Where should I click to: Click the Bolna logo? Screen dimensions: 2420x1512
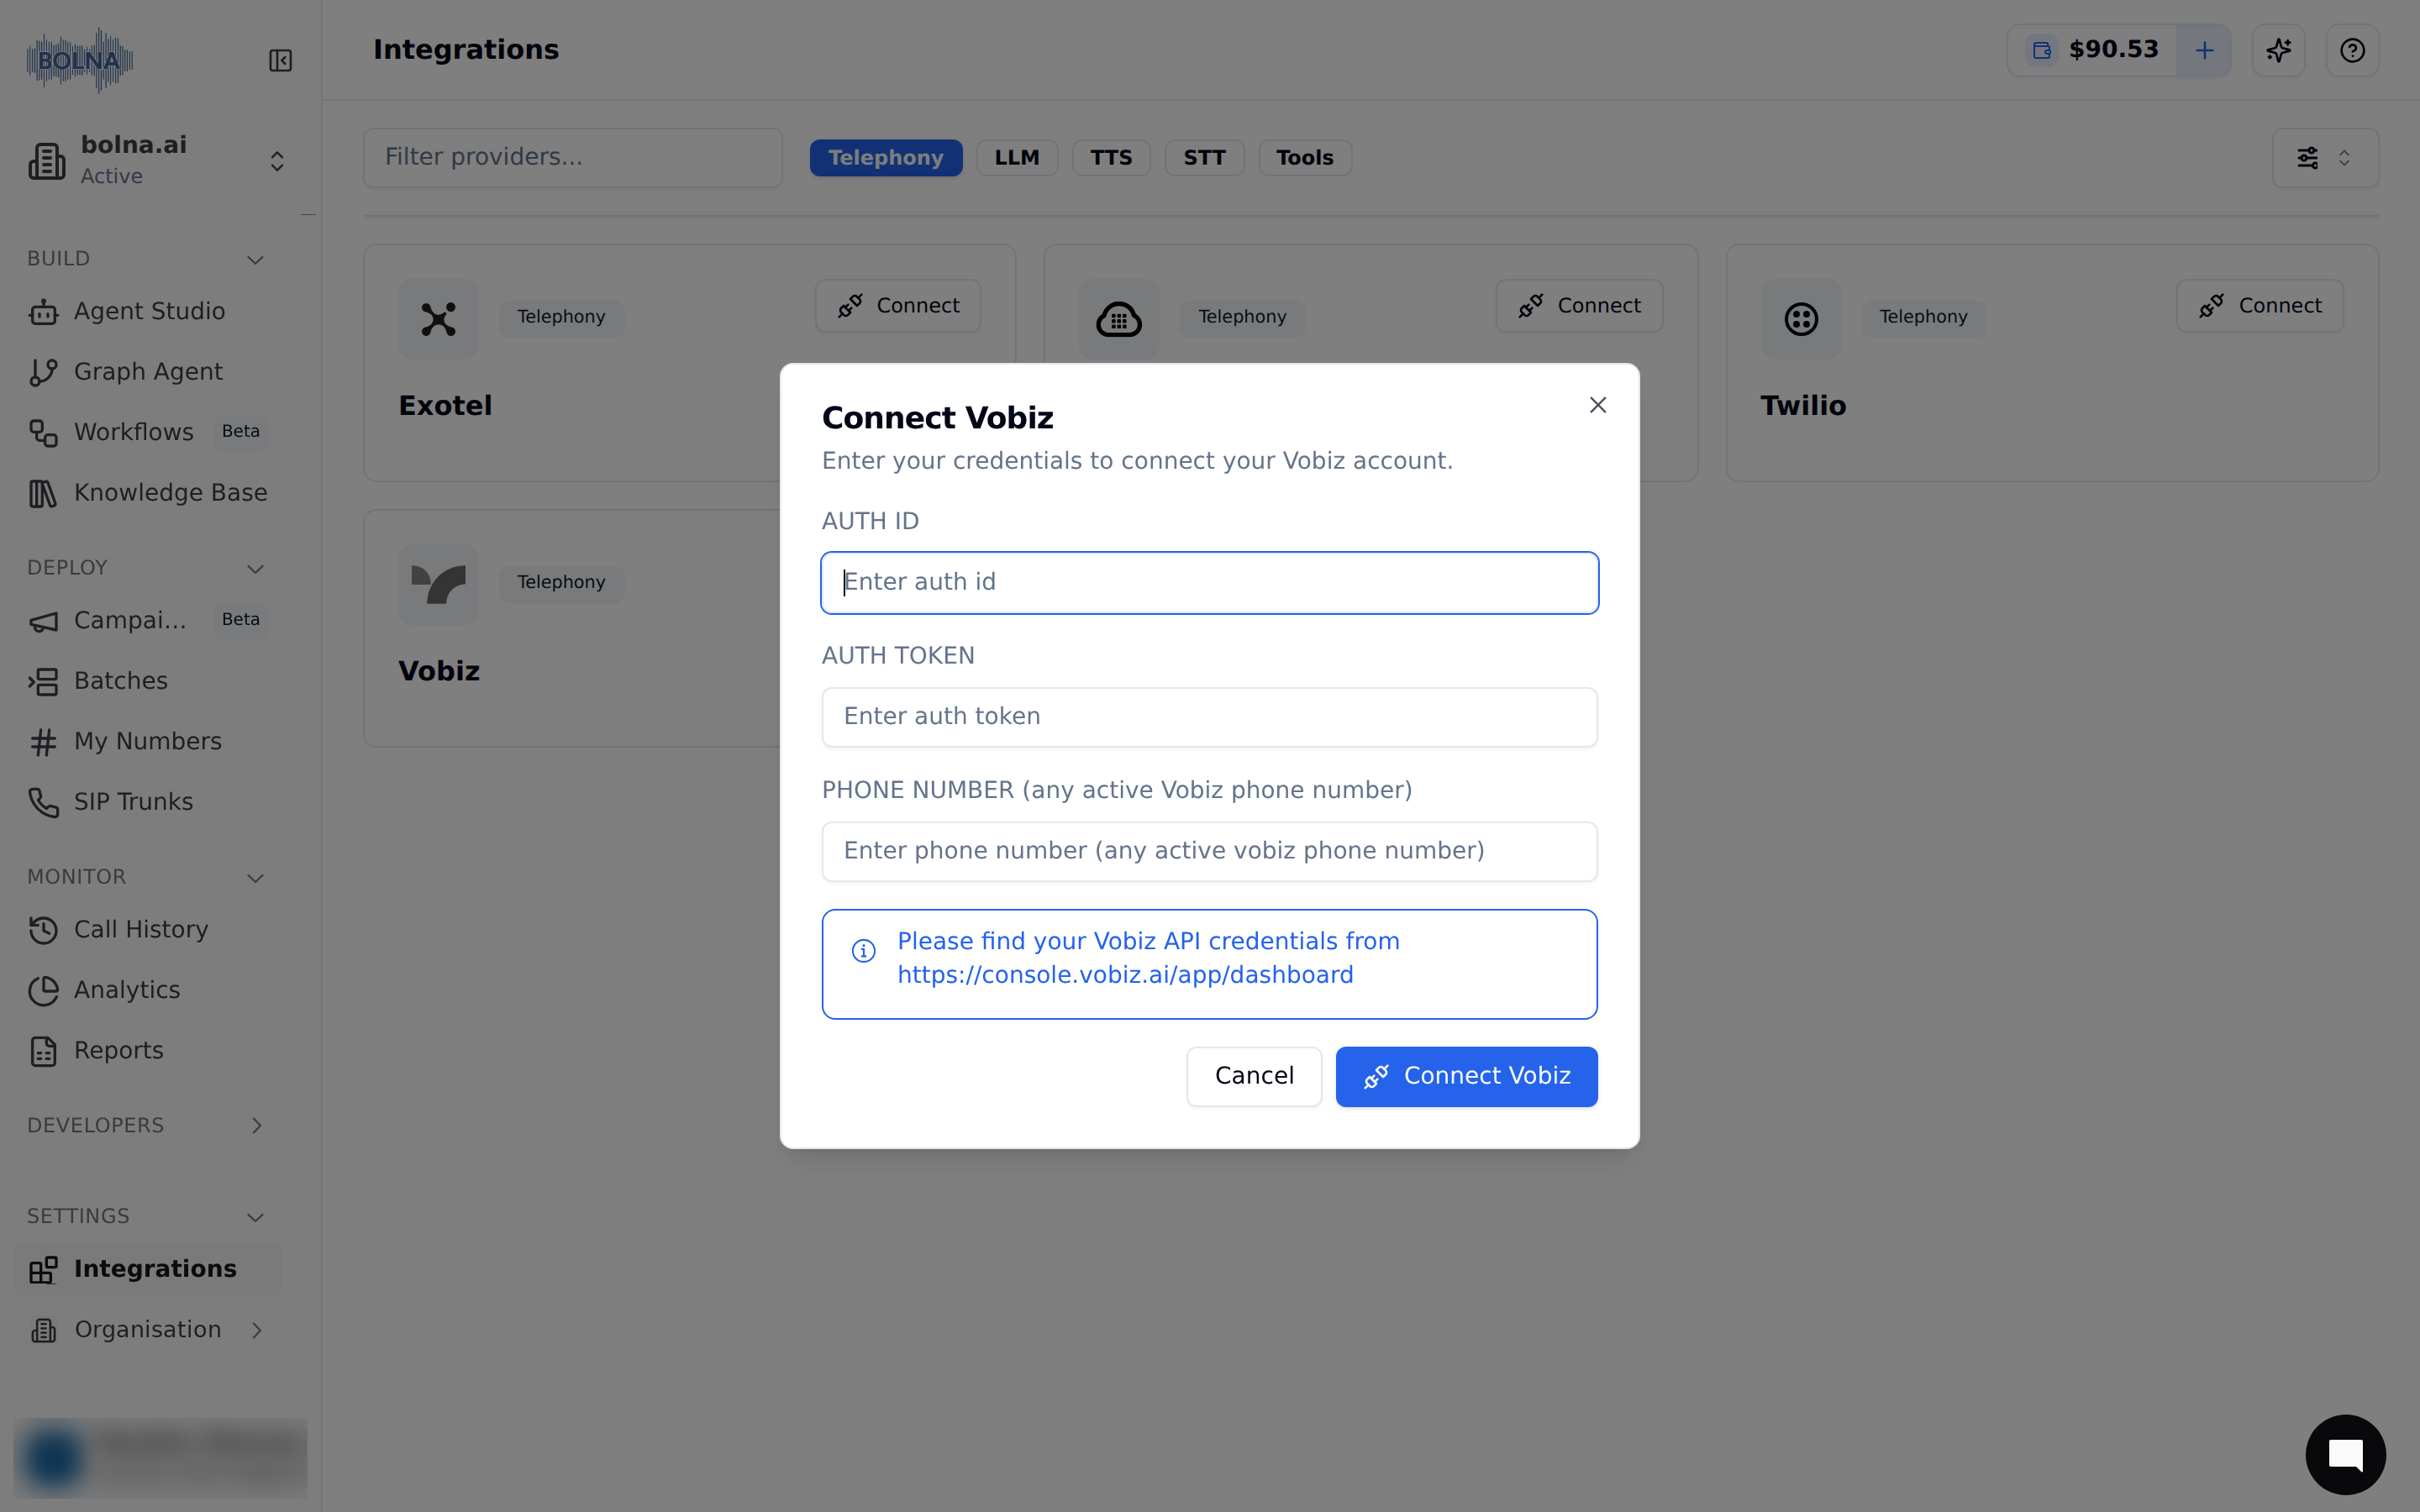79,60
